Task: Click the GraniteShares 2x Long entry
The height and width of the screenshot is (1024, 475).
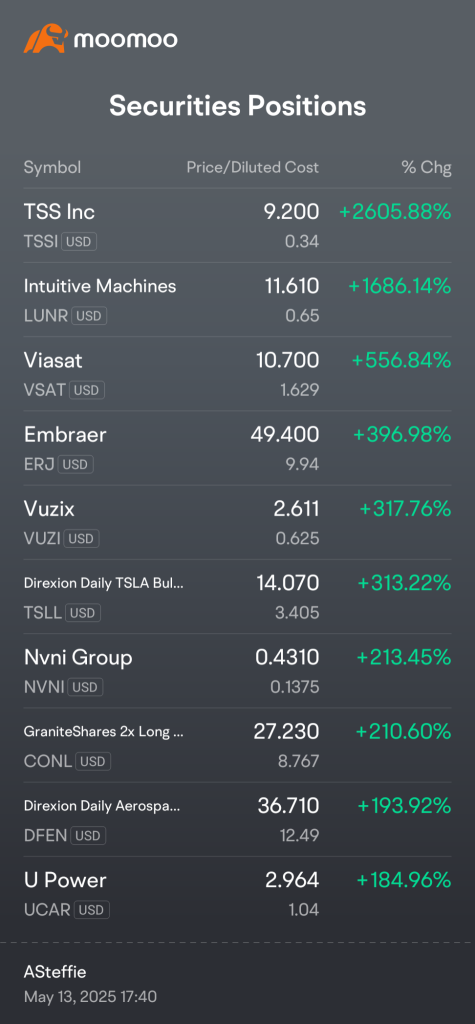Action: (237, 744)
